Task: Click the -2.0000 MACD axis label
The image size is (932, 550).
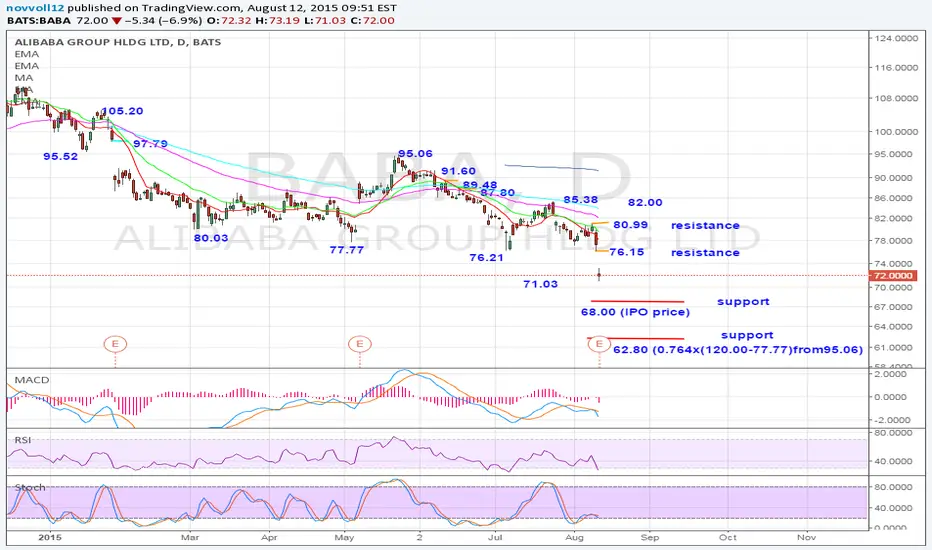Action: click(890, 420)
